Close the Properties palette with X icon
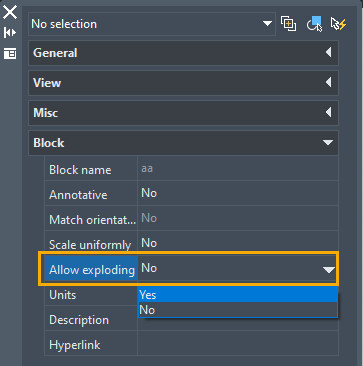This screenshot has width=363, height=366. (x=10, y=12)
